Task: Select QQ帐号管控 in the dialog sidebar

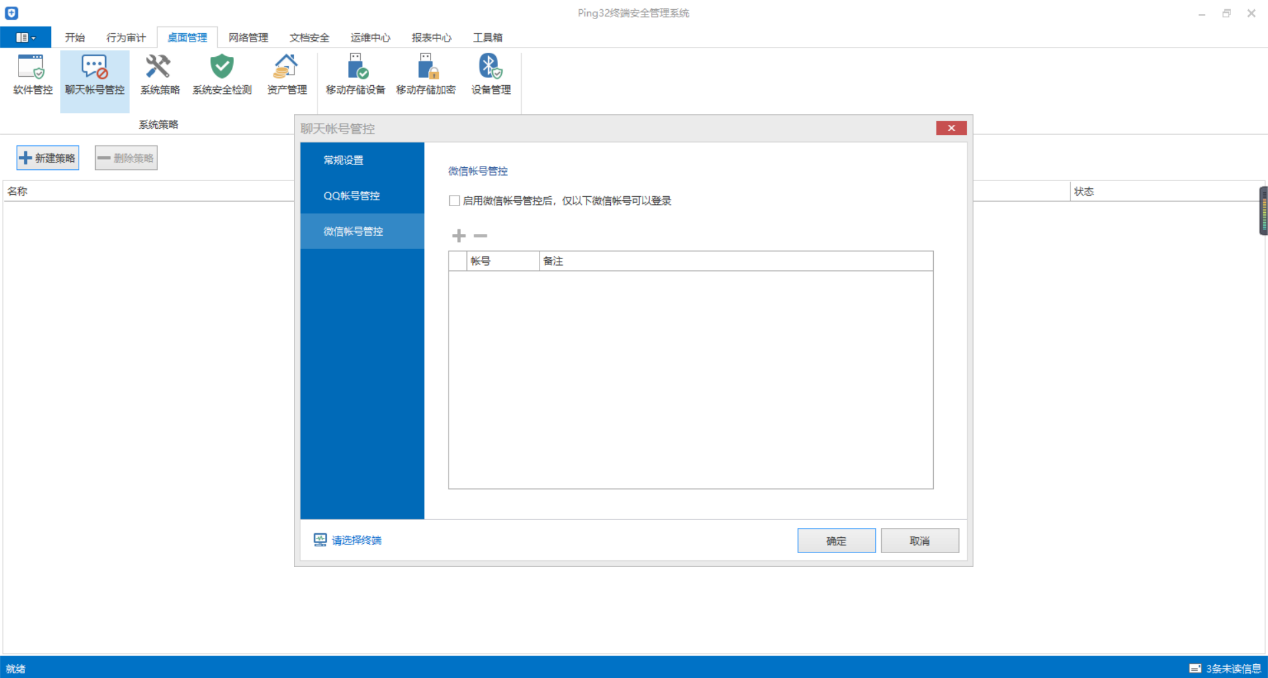Action: point(362,196)
